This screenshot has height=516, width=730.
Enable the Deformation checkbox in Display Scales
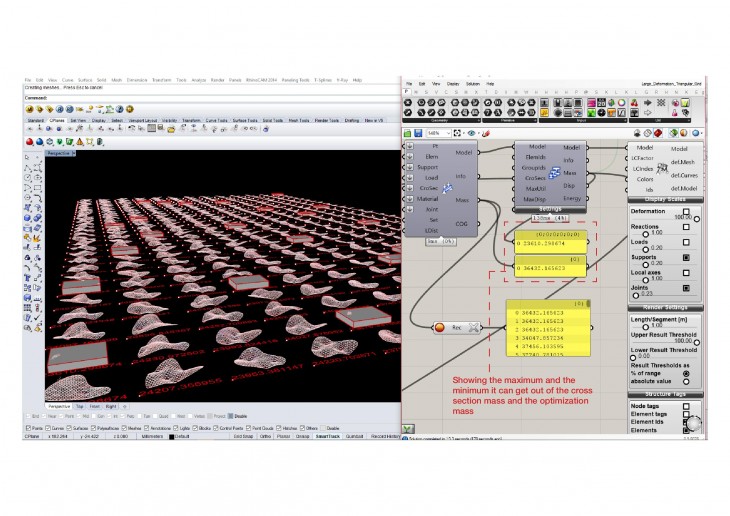(x=685, y=211)
